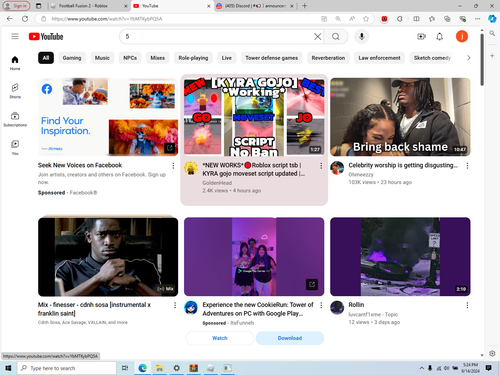Screen dimensions: 500x375
Task: Open the Facebook Find Your Inspiration thumbnail
Action: coord(108,117)
